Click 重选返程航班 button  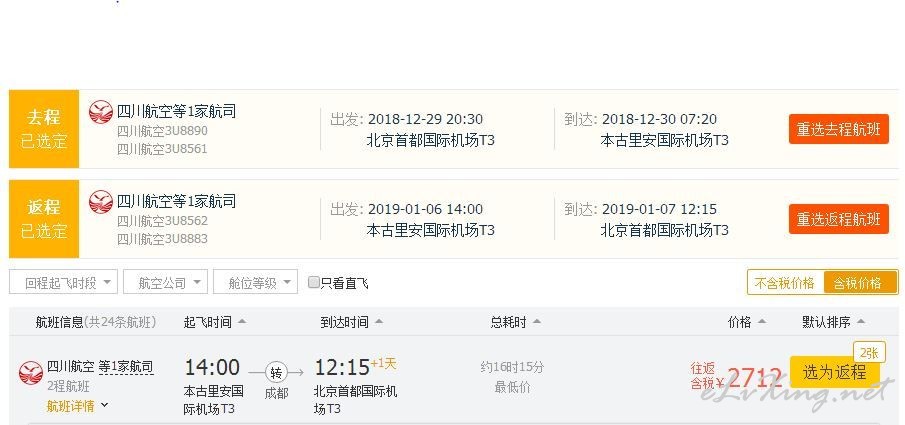[x=839, y=219]
